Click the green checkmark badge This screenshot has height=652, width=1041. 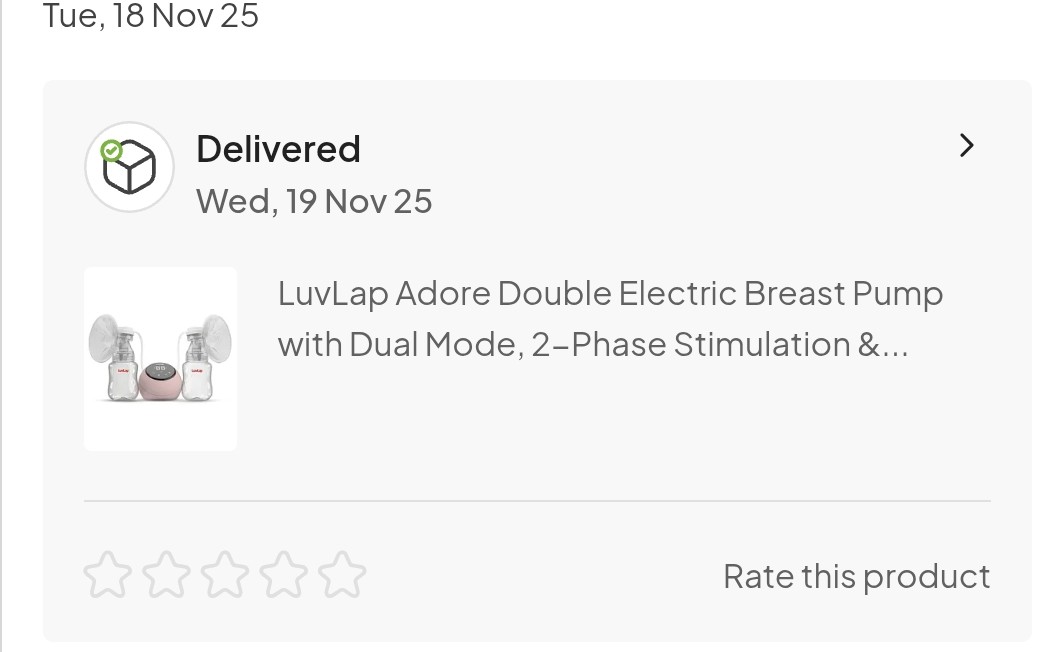pyautogui.click(x=112, y=151)
